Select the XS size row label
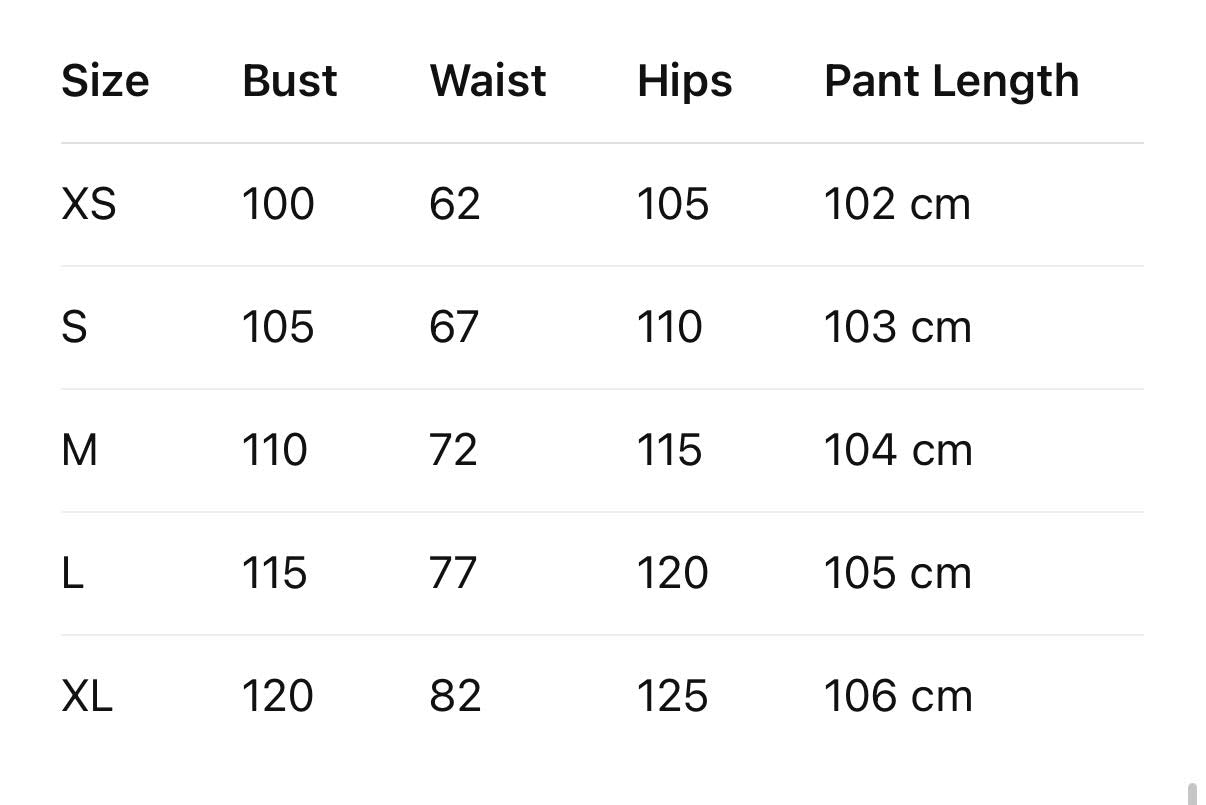 click(89, 204)
